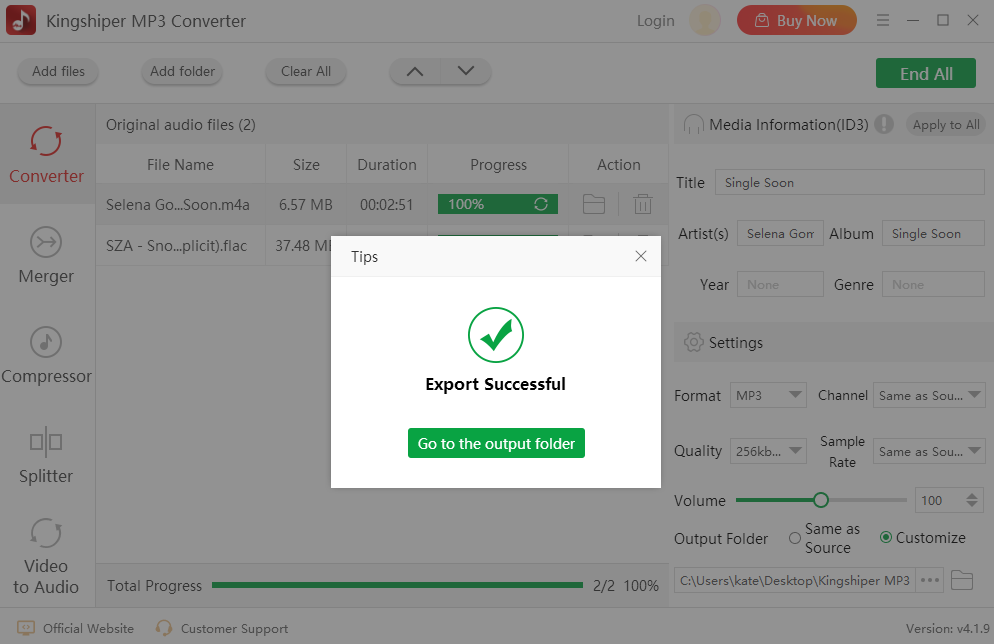The width and height of the screenshot is (994, 644).
Task: Browse output path with three-dots button
Action: (929, 580)
